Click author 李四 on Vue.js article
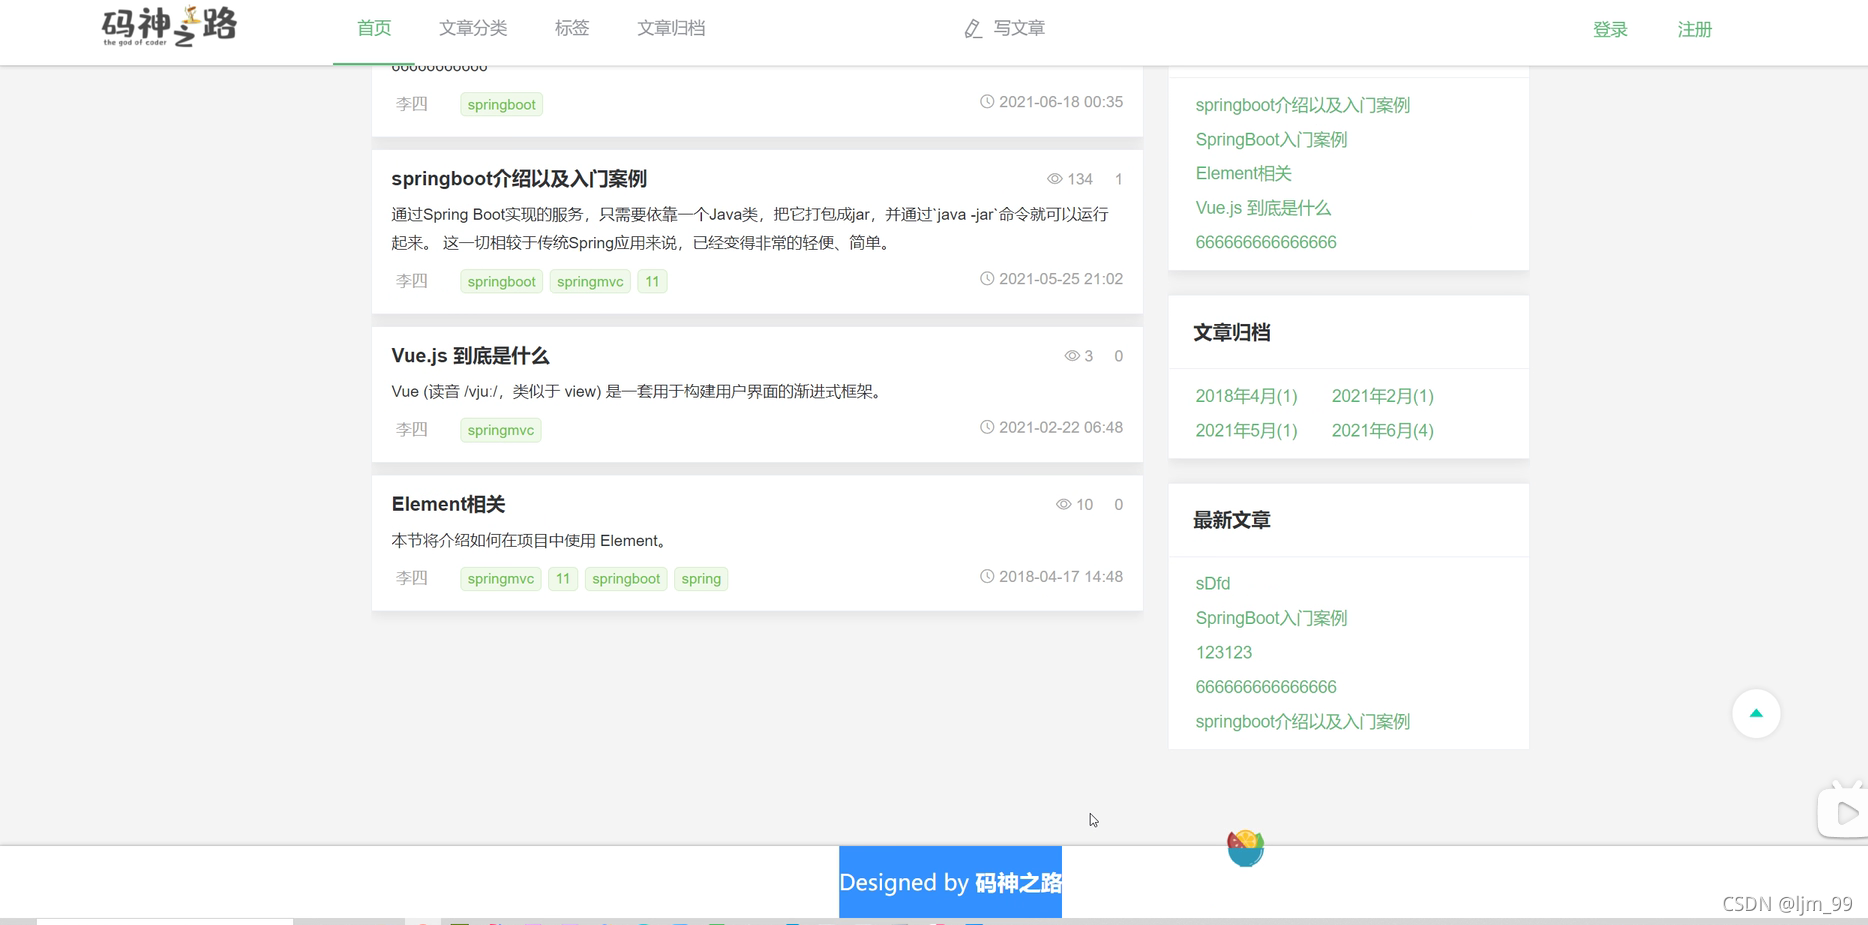This screenshot has height=925, width=1868. point(411,430)
